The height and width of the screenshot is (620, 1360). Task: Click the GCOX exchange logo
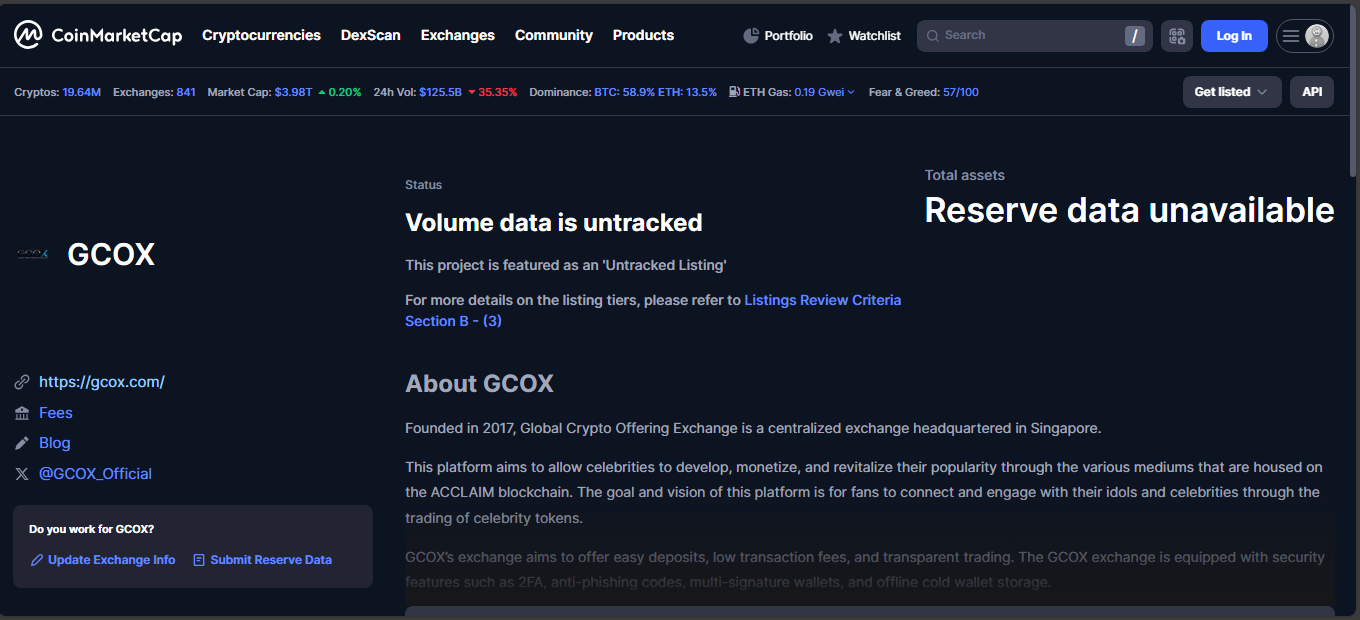pyautogui.click(x=32, y=254)
